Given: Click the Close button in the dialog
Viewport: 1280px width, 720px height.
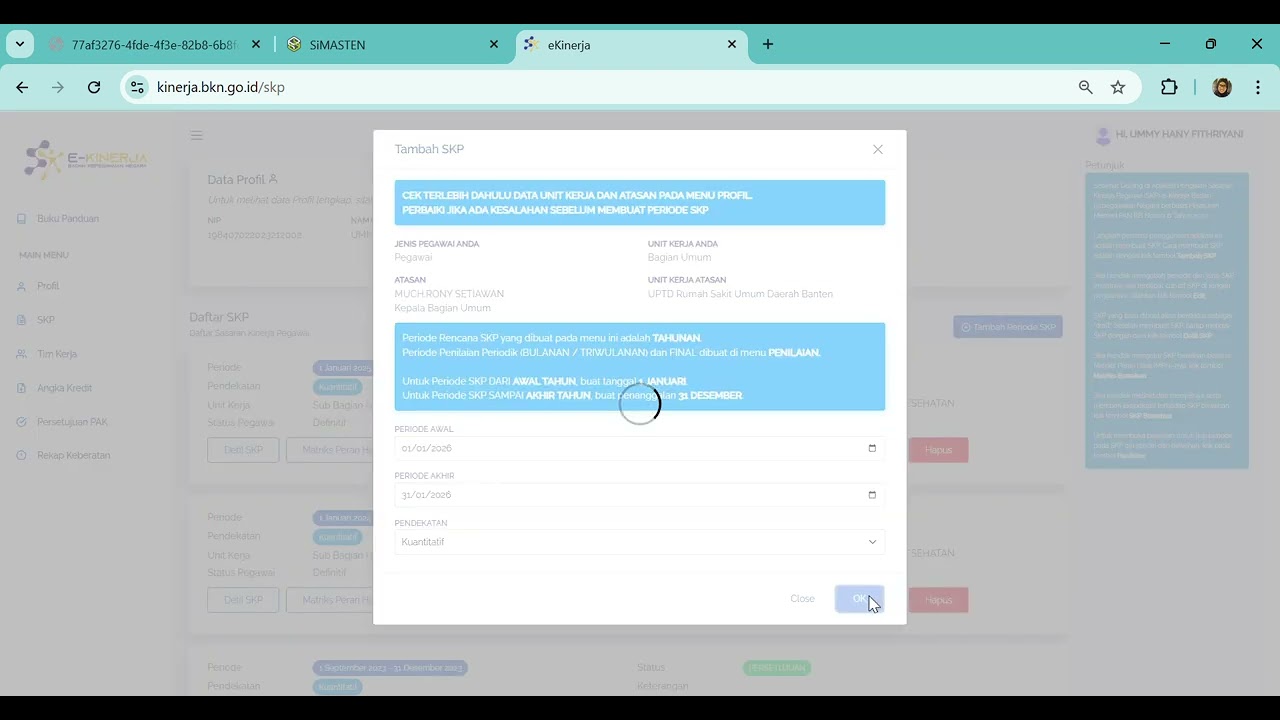Looking at the screenshot, I should [802, 599].
